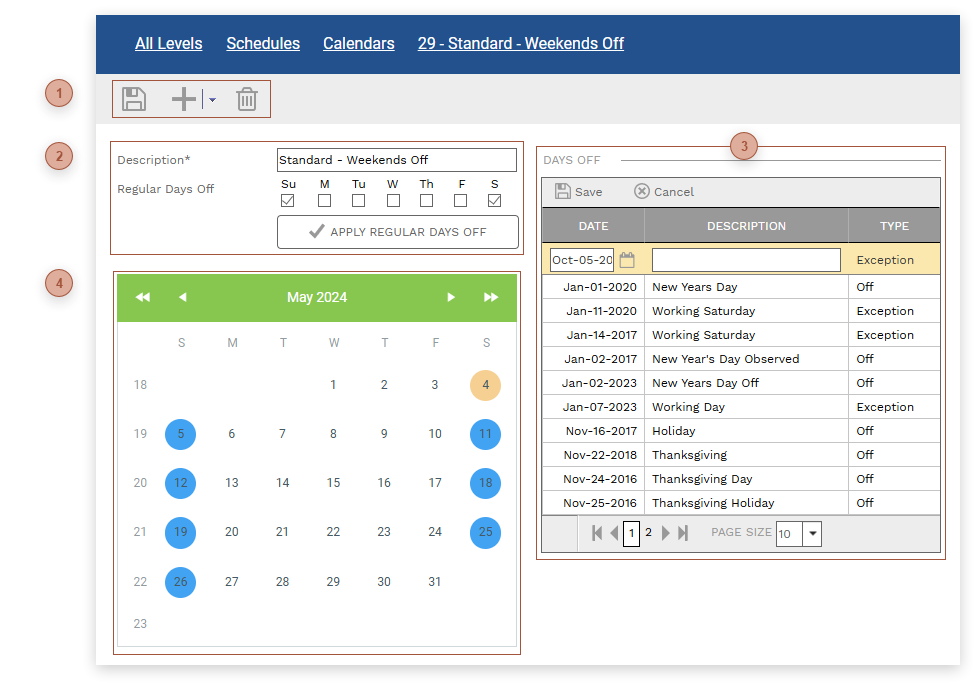Open the Page Size dropdown
Image resolution: width=979 pixels, height=688 pixels.
click(812, 534)
